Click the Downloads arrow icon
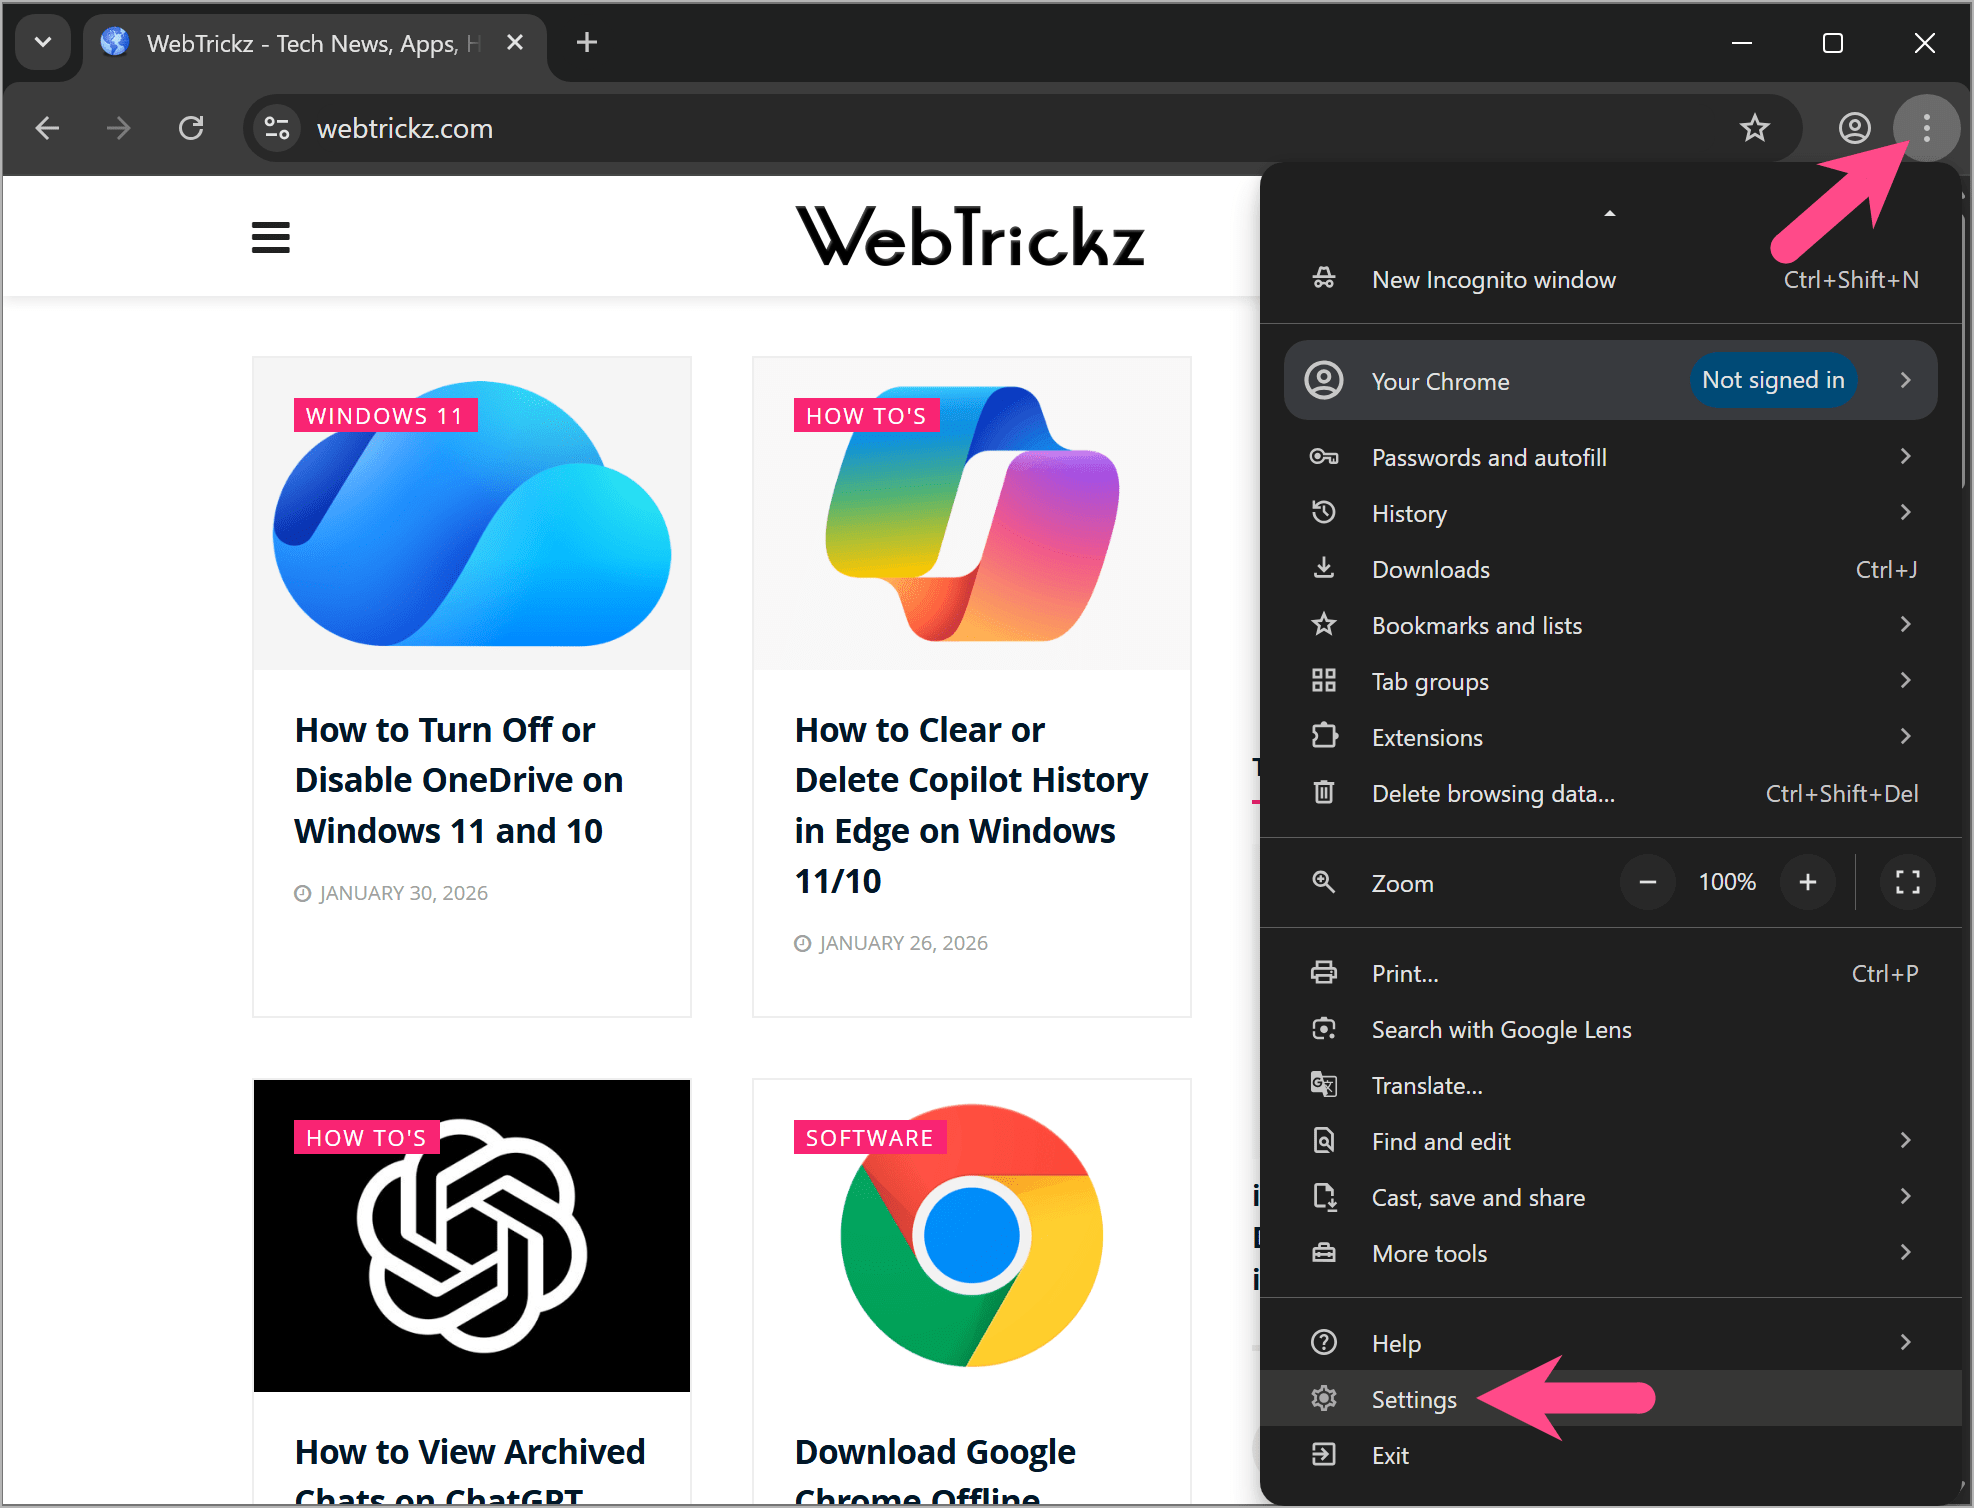This screenshot has height=1508, width=1974. point(1324,568)
